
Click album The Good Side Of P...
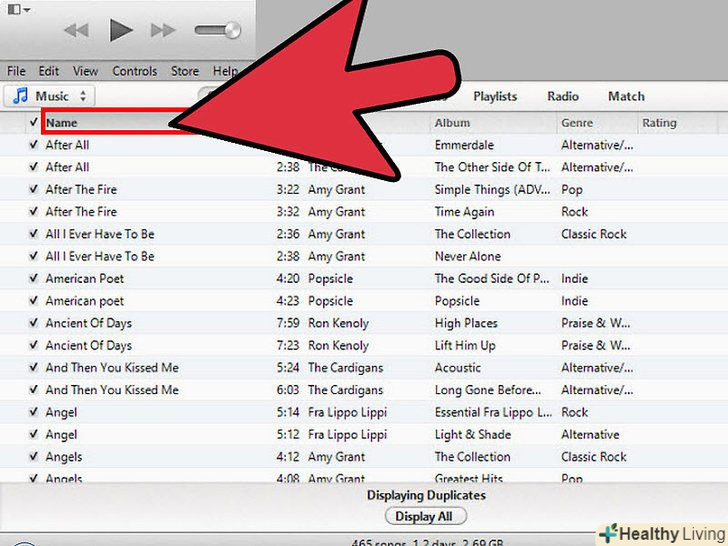pyautogui.click(x=492, y=279)
